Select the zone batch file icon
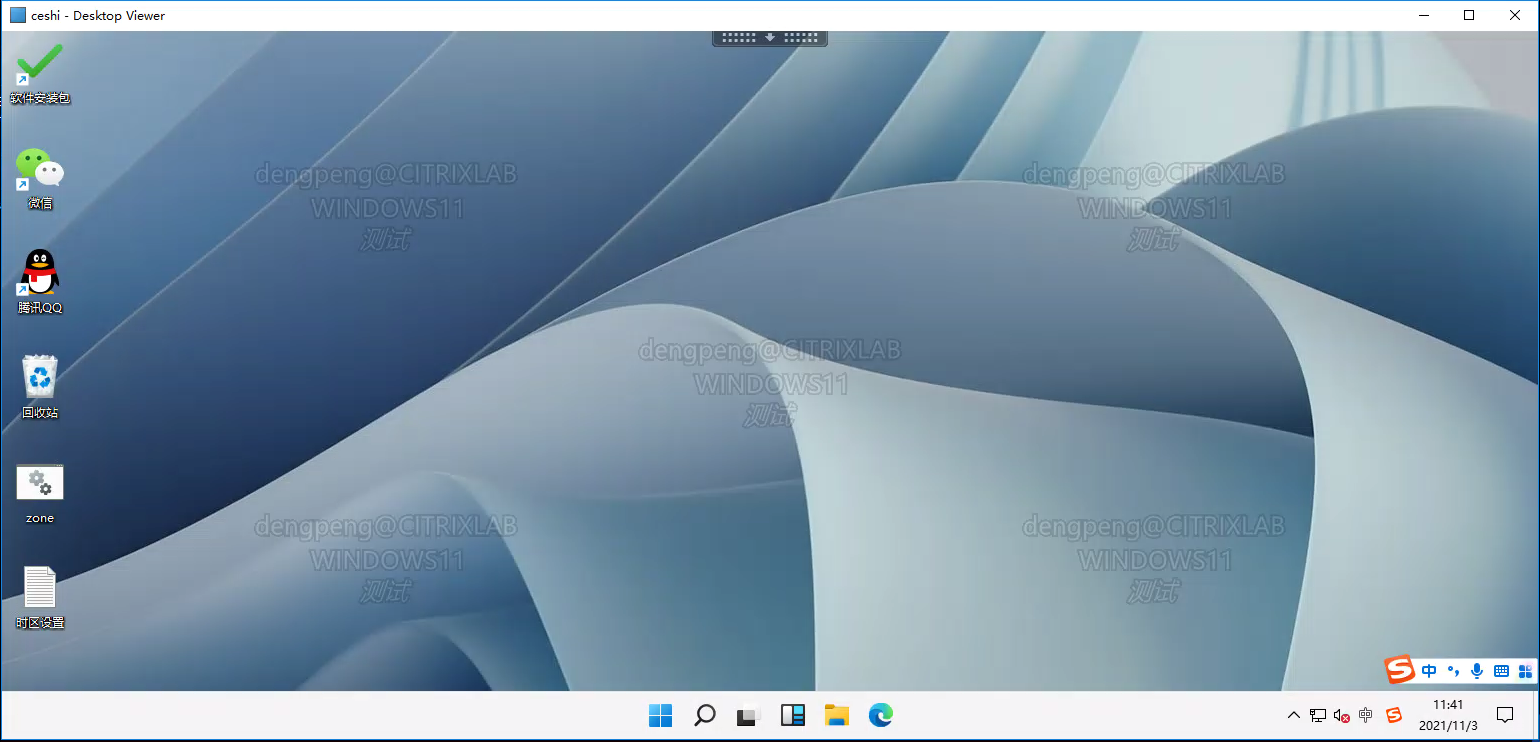1540x742 pixels. pyautogui.click(x=40, y=493)
